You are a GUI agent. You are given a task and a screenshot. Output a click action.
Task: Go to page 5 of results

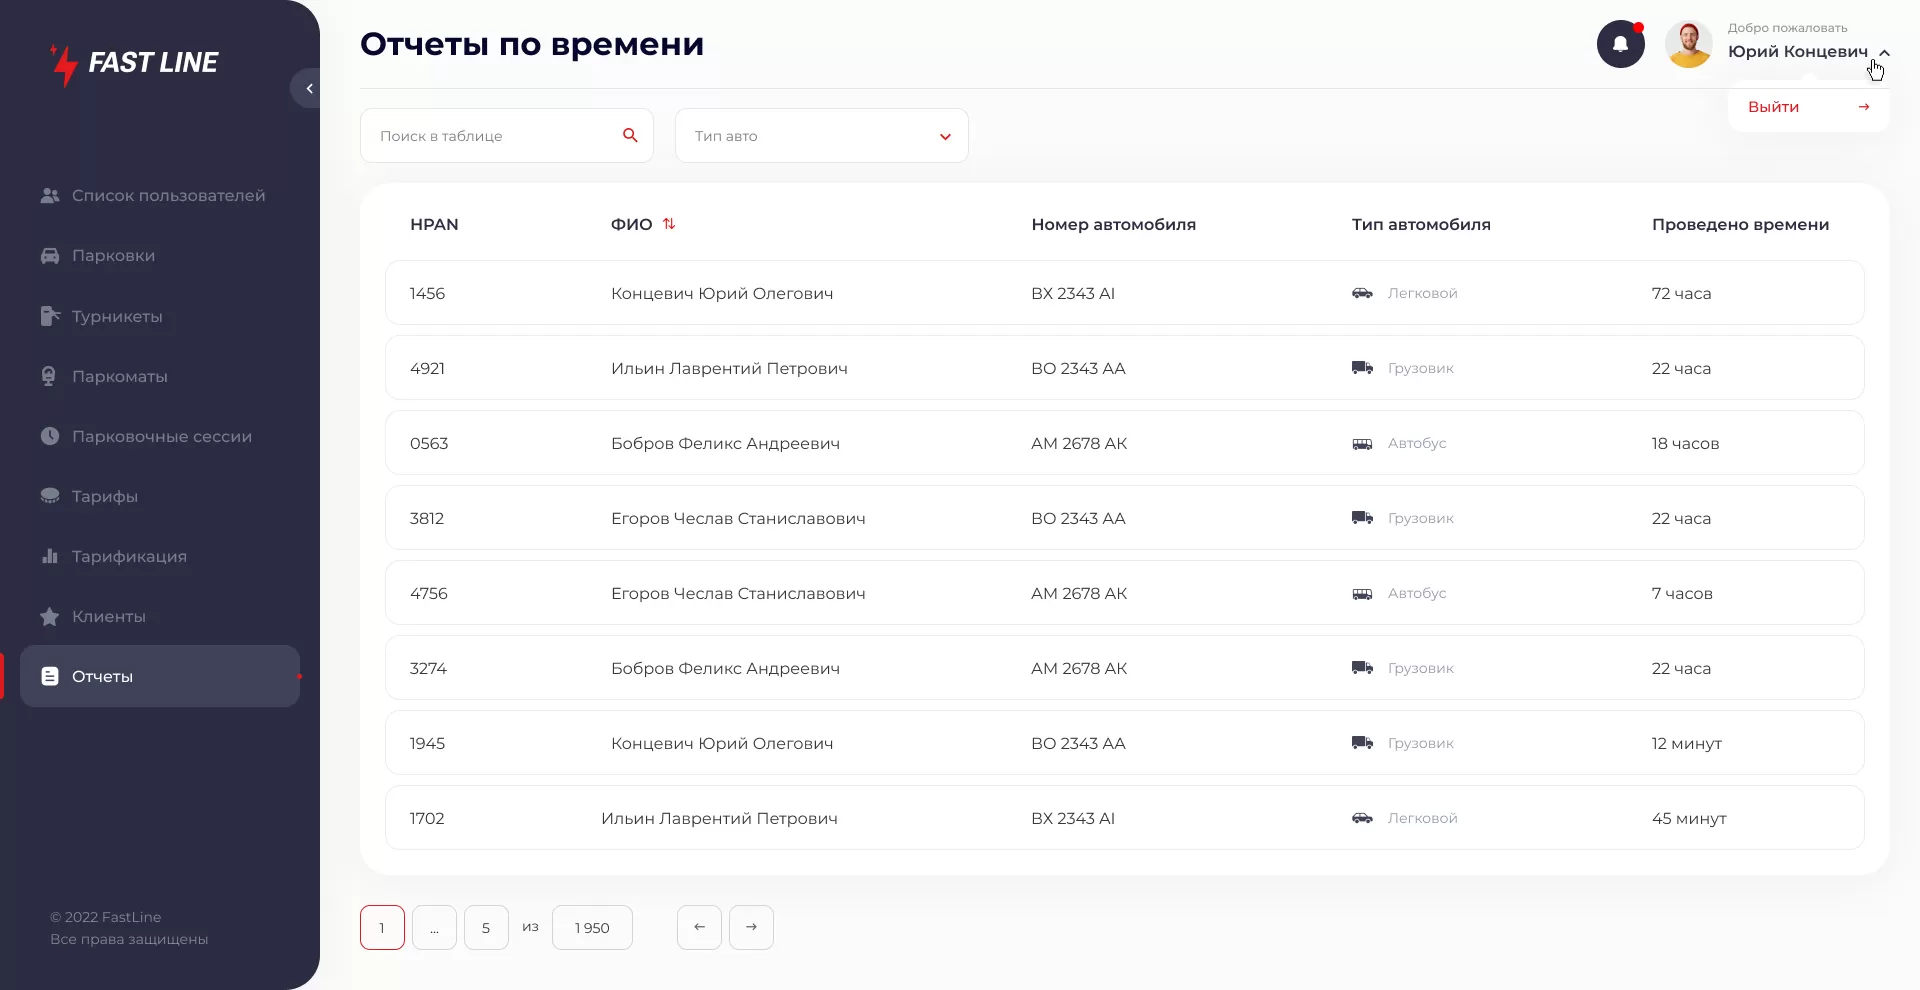point(486,927)
